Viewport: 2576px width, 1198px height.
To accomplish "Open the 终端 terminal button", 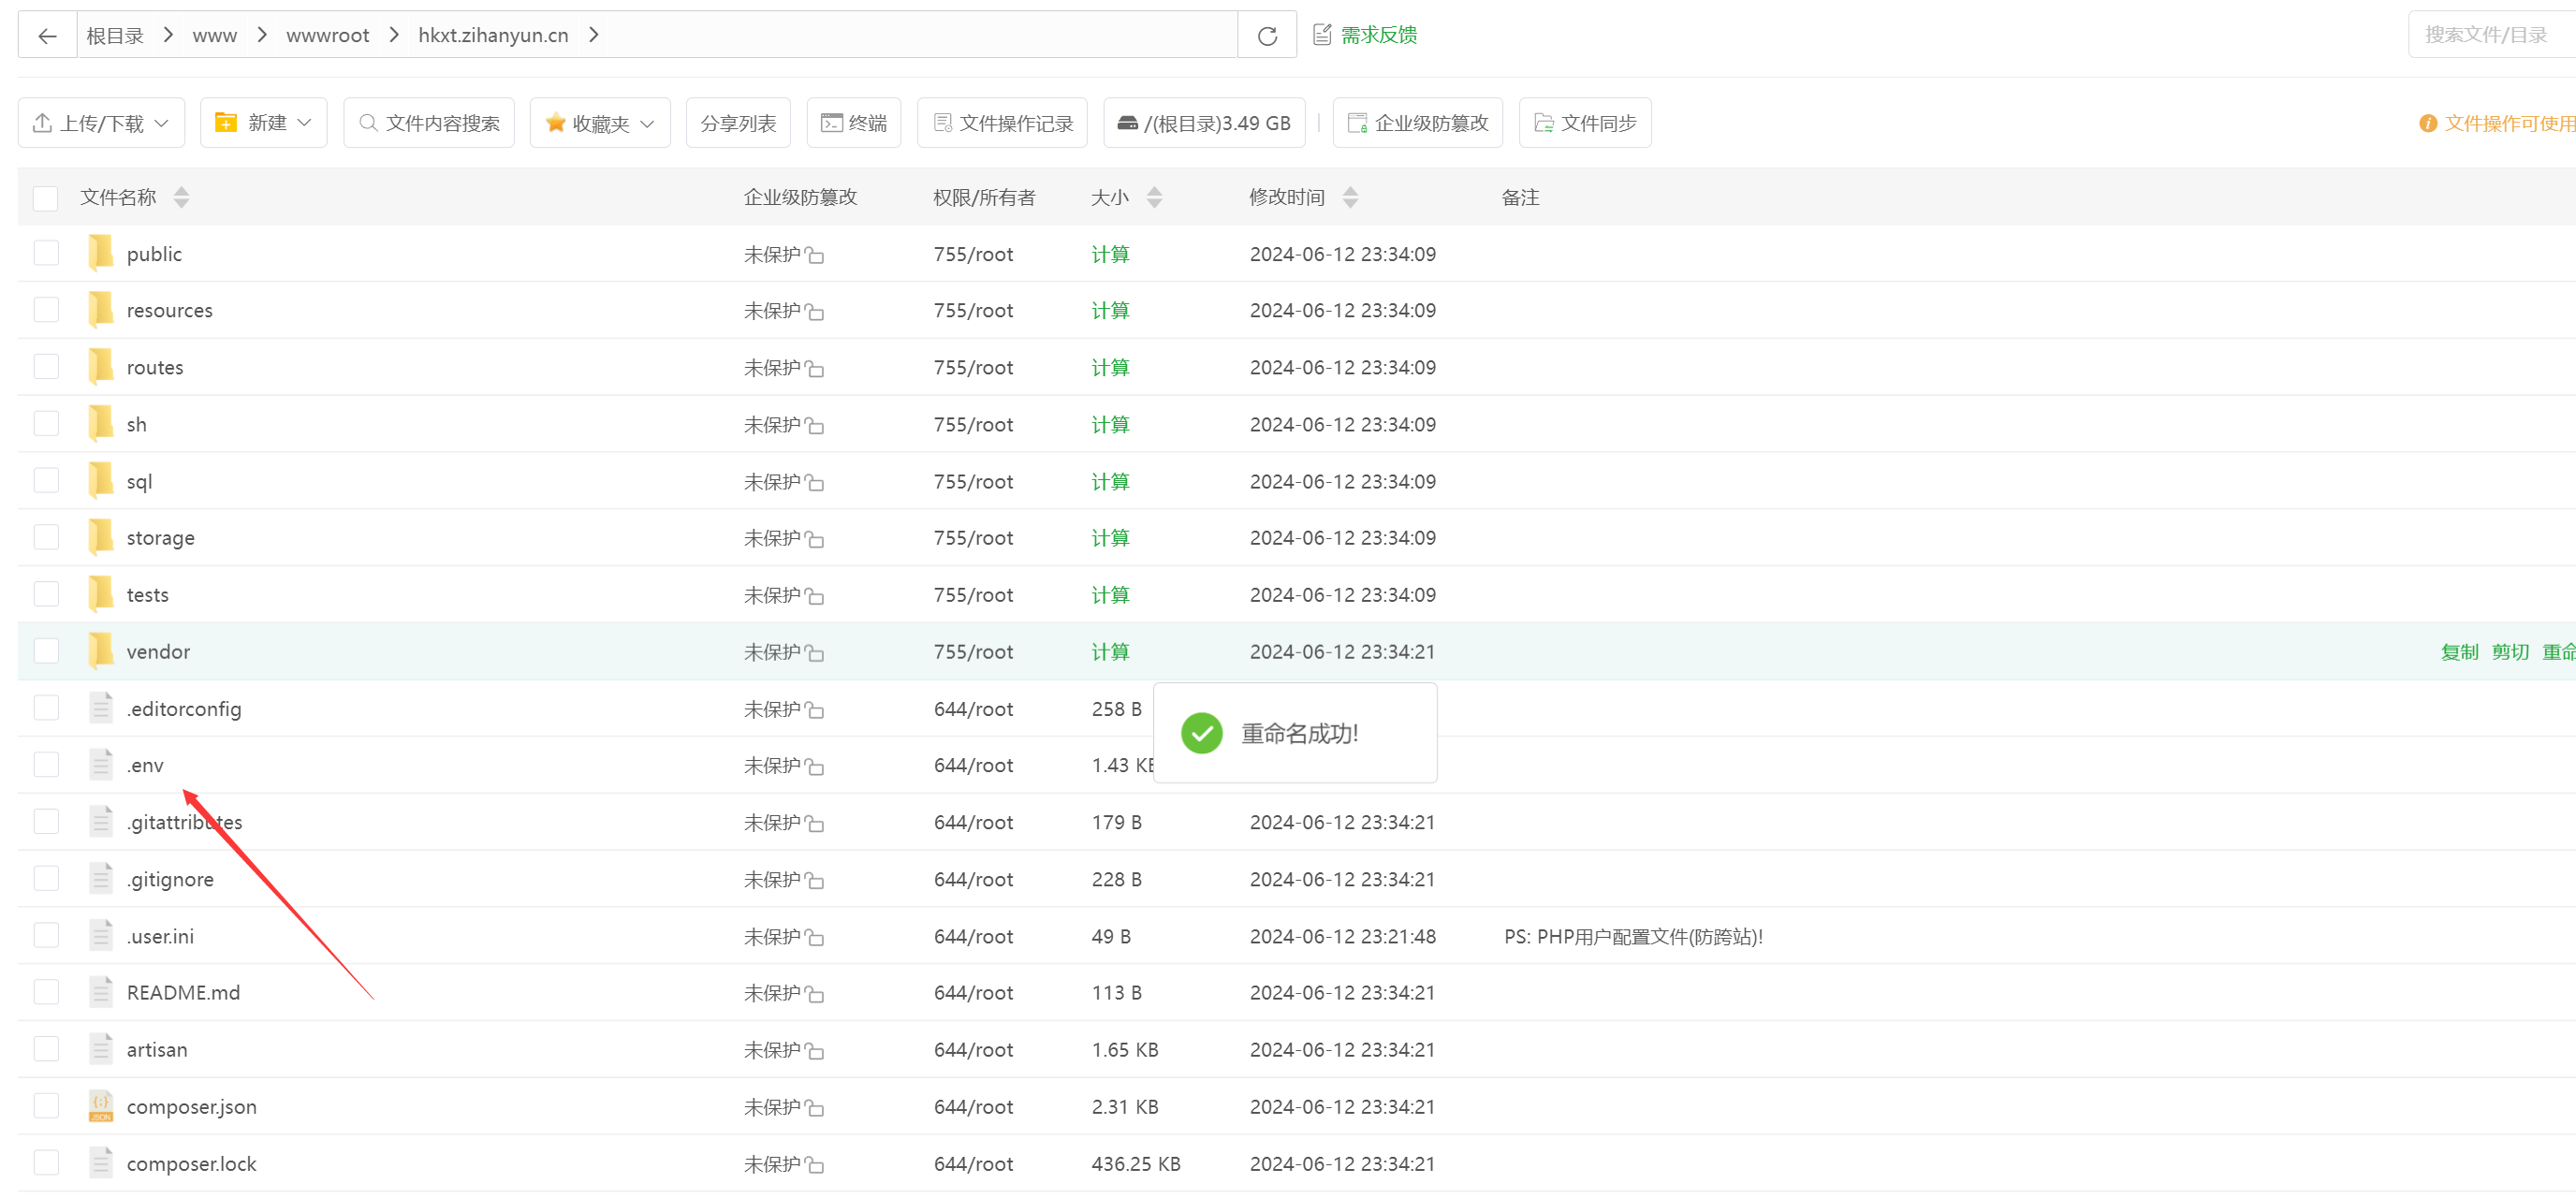I will coord(854,123).
